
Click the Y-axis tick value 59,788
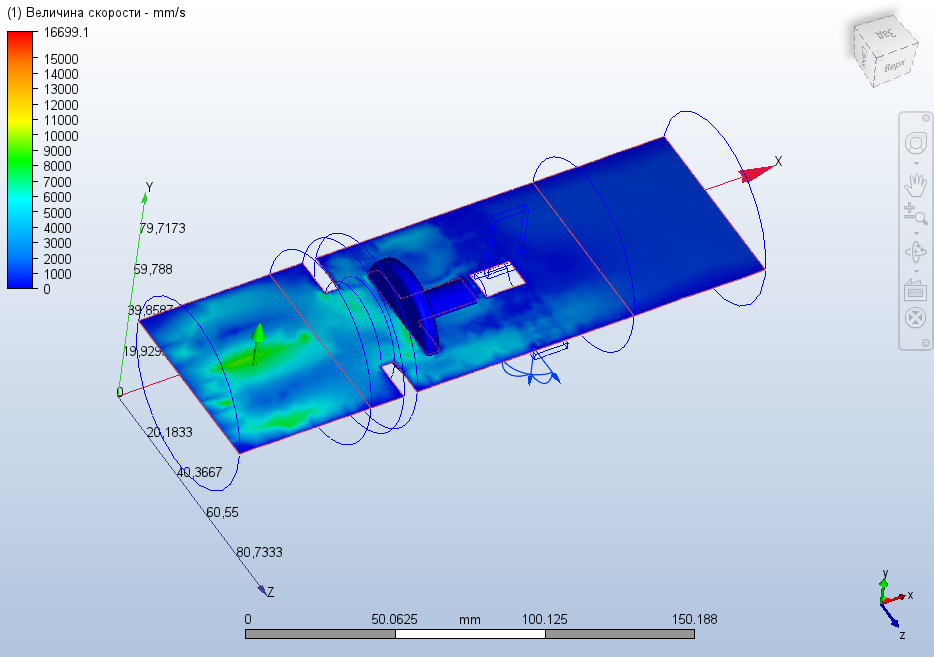coord(153,269)
